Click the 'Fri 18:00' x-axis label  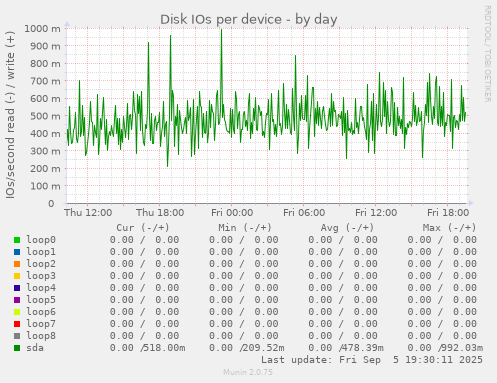(448, 212)
